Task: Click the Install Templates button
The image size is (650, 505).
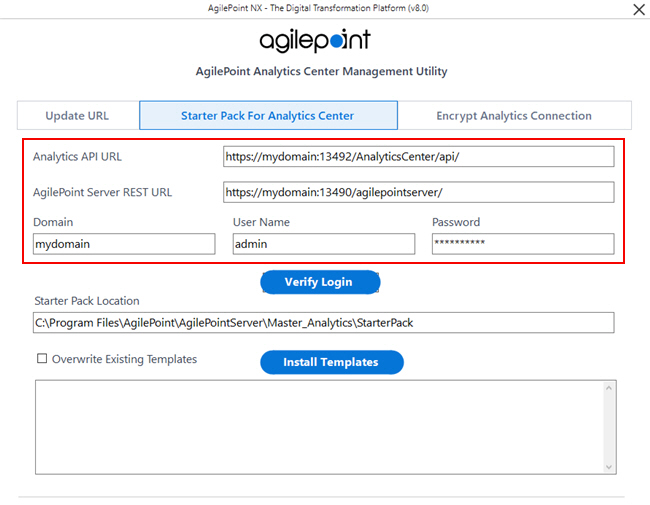Action: click(x=332, y=362)
